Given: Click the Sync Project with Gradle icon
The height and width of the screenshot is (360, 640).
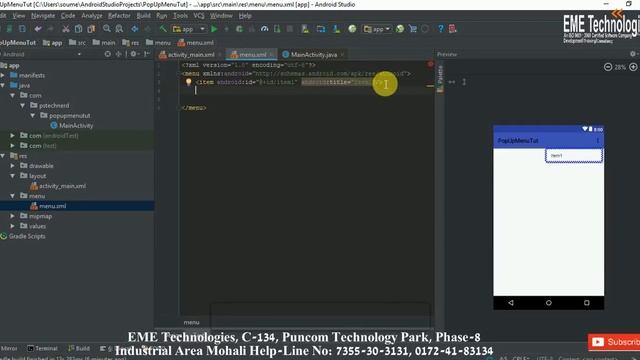Looking at the screenshot, I should 321,29.
